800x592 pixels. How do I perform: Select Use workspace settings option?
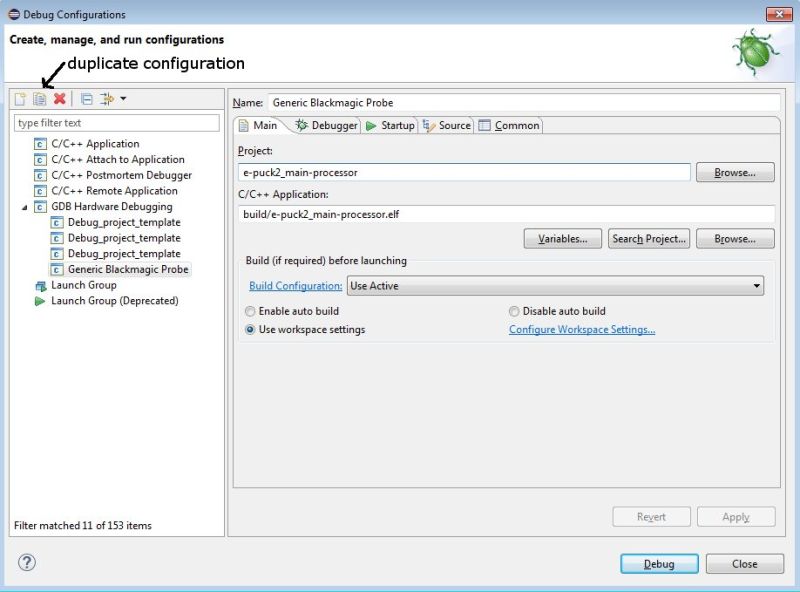251,330
